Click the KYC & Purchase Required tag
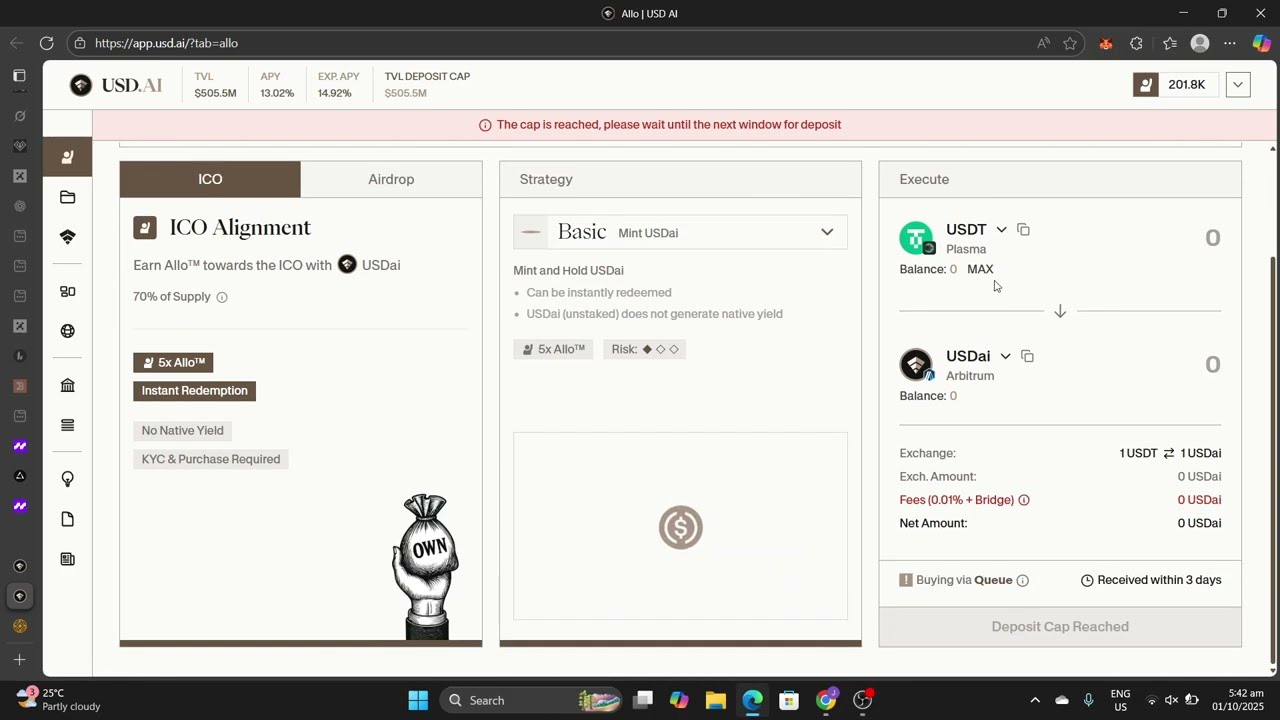 [211, 459]
